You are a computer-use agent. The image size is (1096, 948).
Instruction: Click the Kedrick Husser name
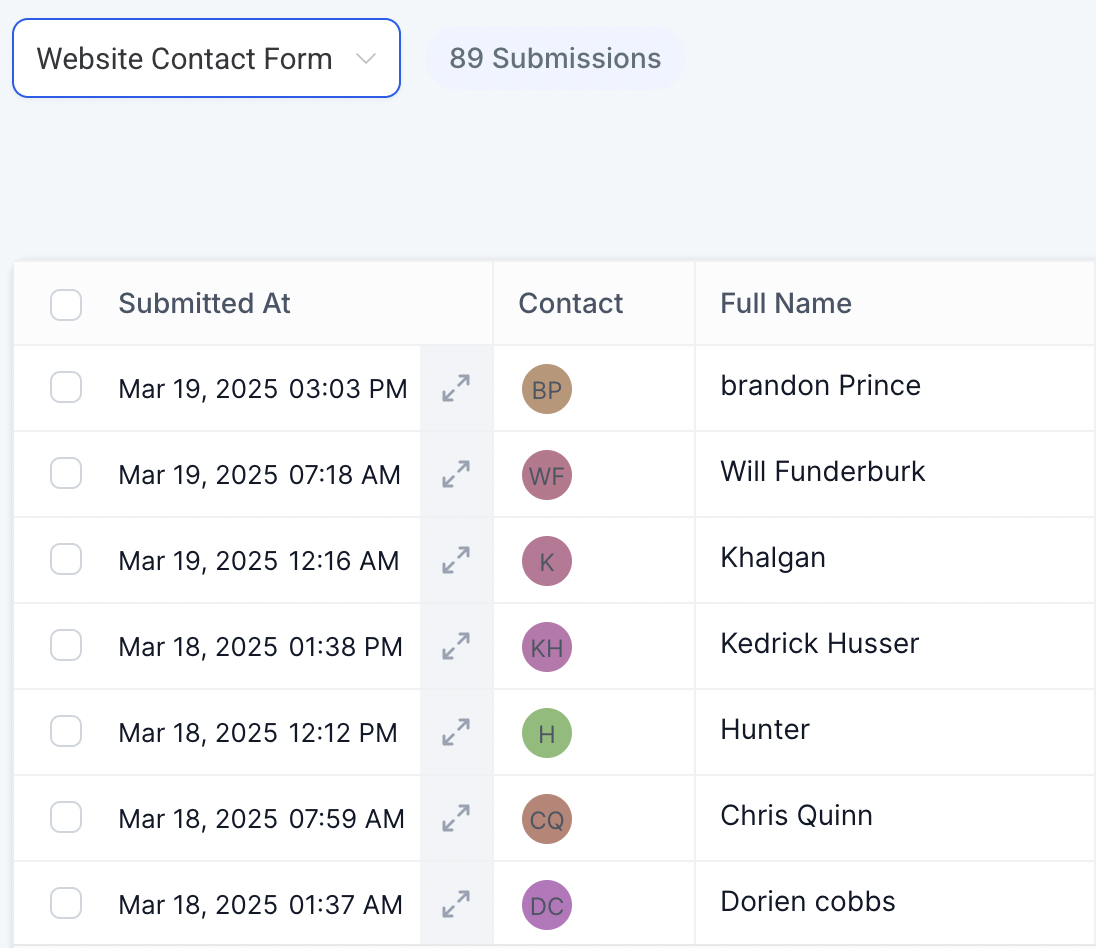[819, 644]
